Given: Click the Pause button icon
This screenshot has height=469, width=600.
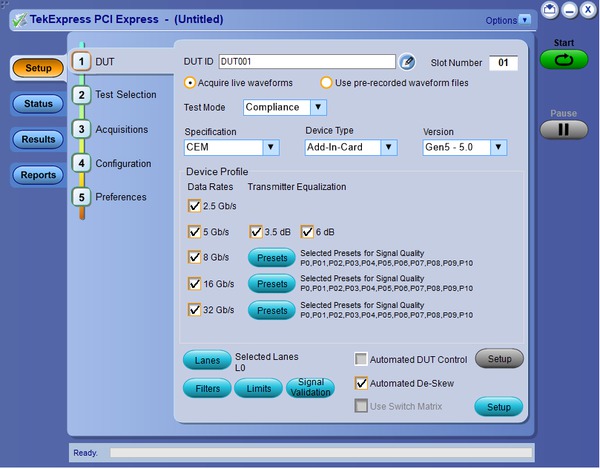Looking at the screenshot, I should 564,130.
